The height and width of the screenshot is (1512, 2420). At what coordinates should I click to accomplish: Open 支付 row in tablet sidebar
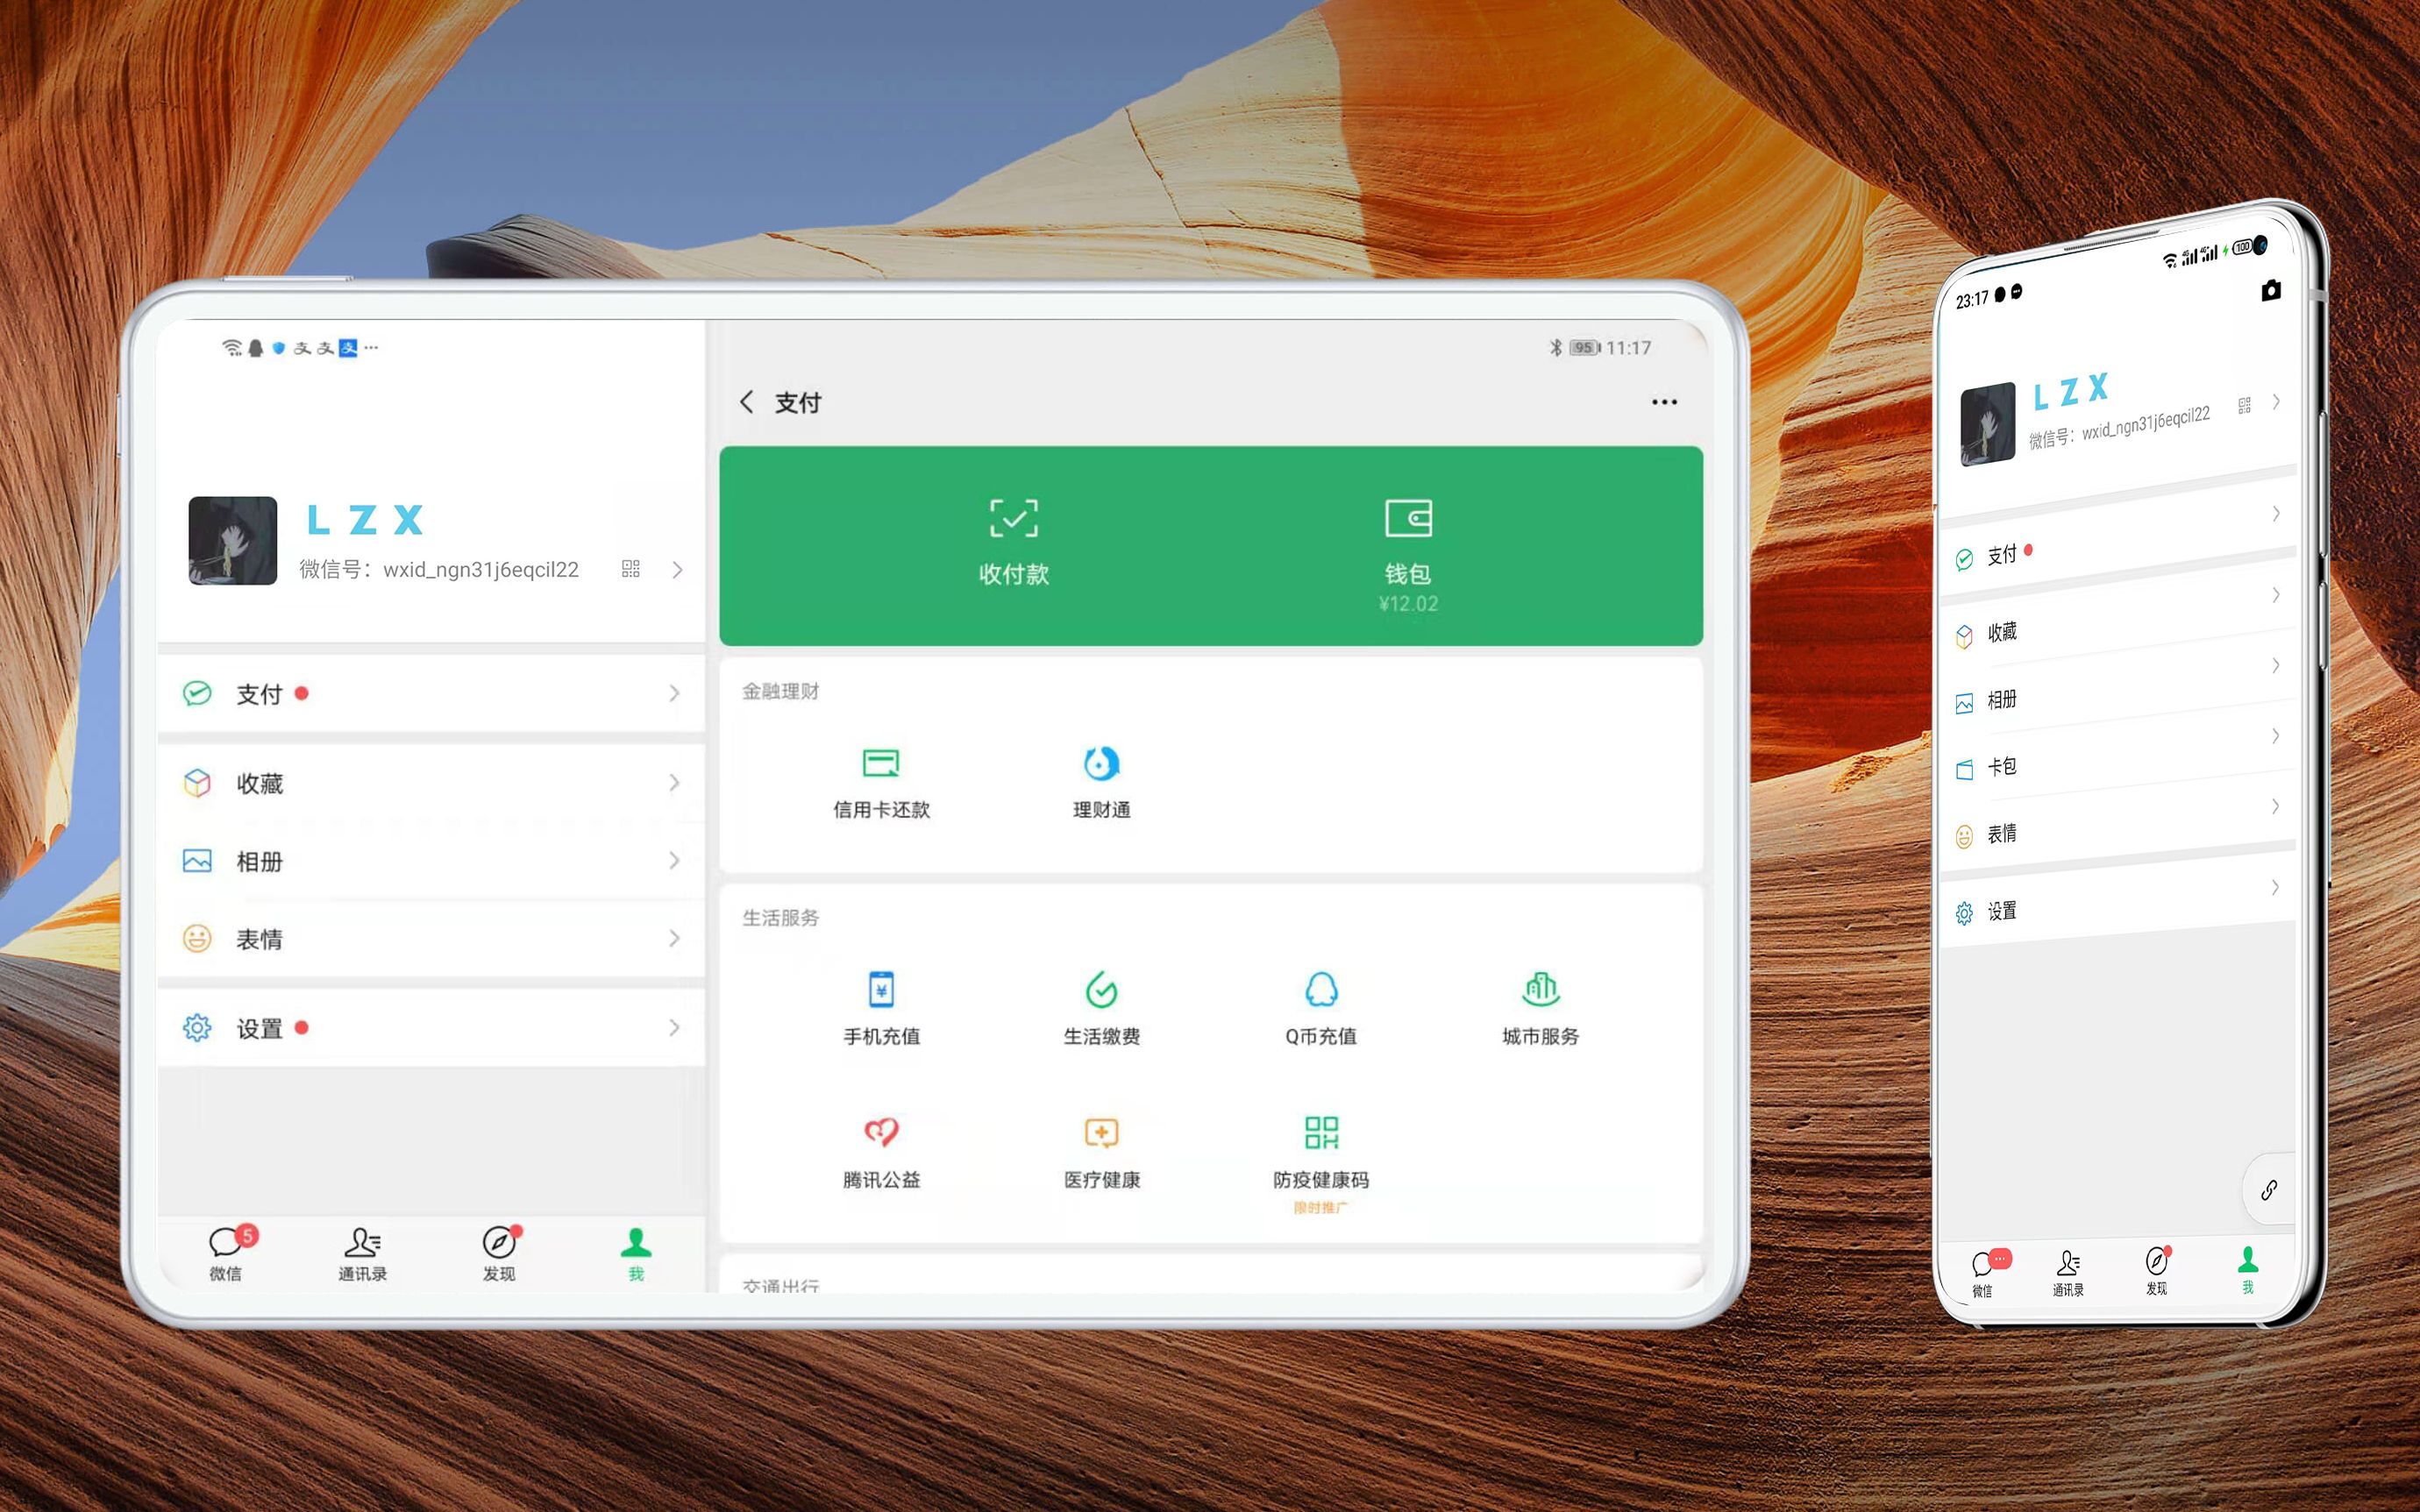pos(431,694)
